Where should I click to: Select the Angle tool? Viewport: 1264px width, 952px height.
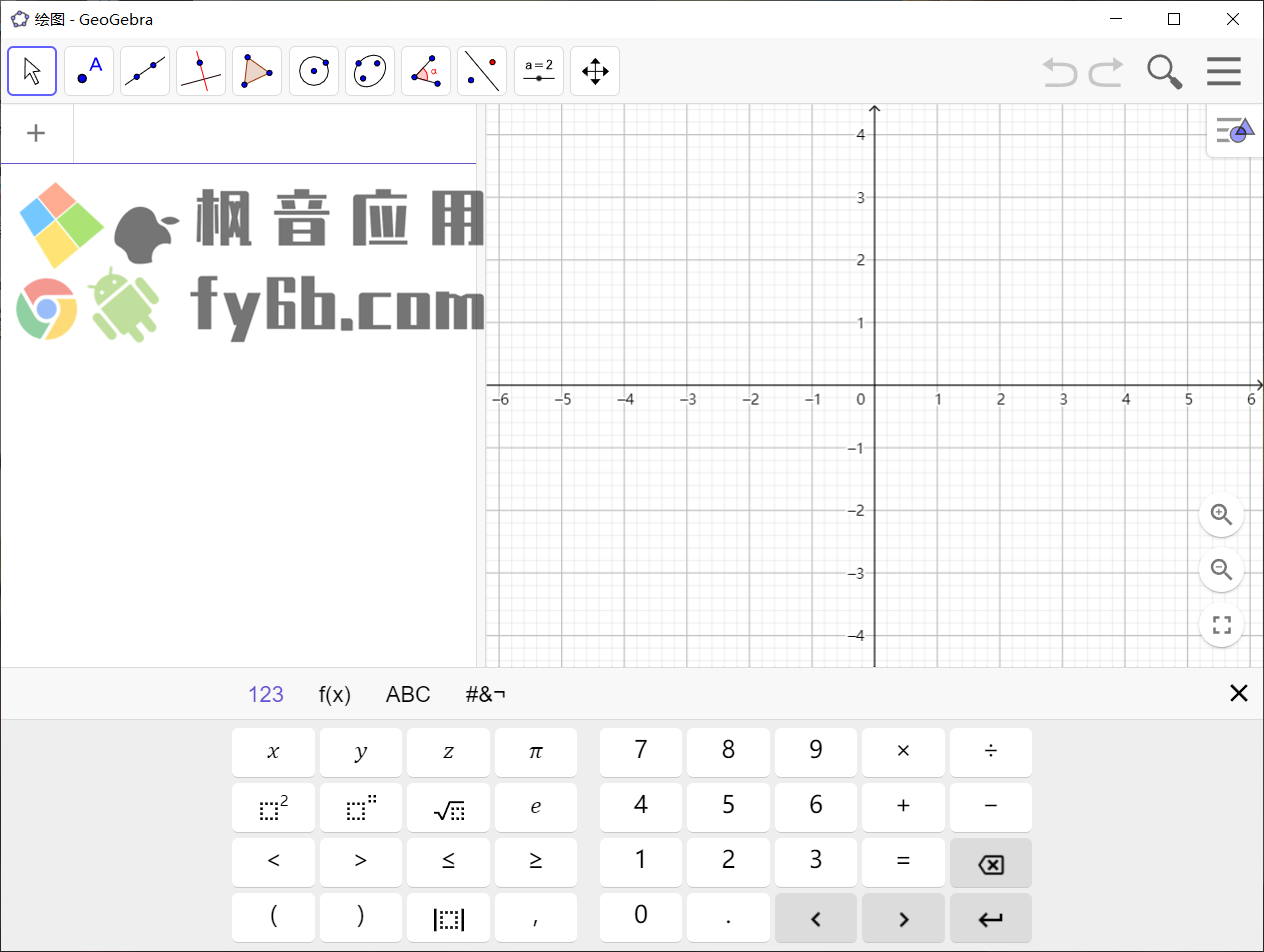pos(426,71)
